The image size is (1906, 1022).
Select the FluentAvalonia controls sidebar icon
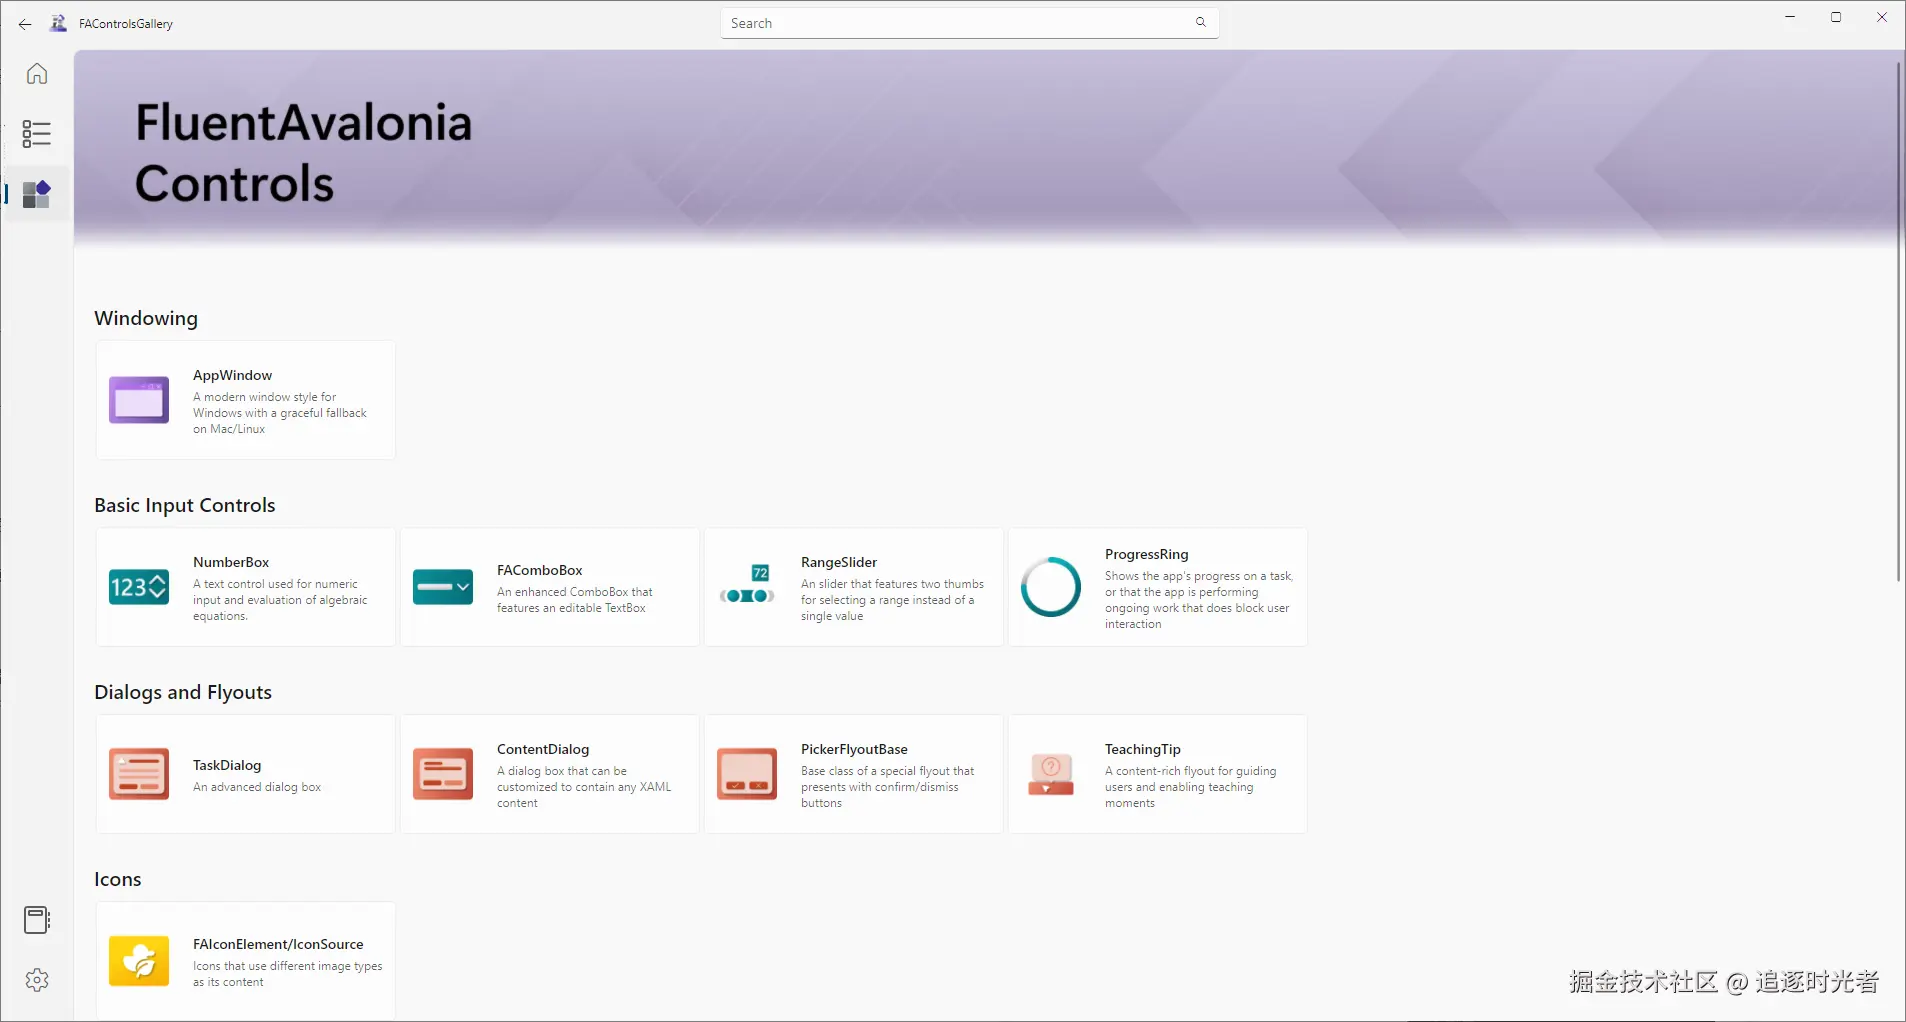tap(37, 194)
